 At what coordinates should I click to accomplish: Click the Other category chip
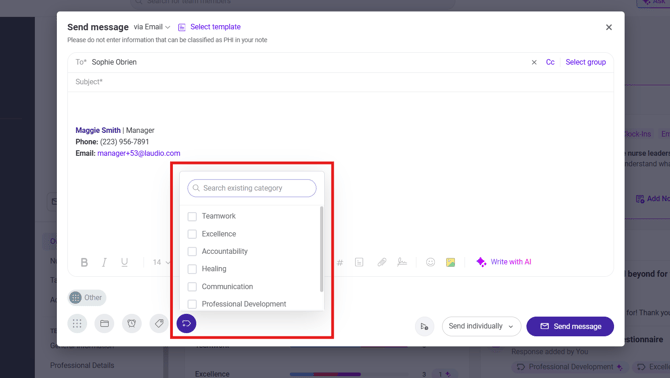(87, 297)
